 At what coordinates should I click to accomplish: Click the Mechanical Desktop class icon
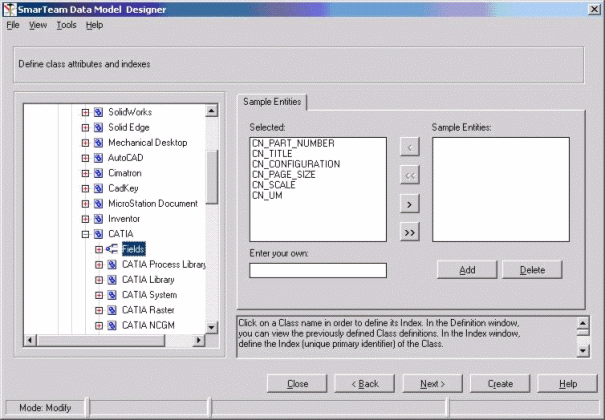pyautogui.click(x=98, y=143)
